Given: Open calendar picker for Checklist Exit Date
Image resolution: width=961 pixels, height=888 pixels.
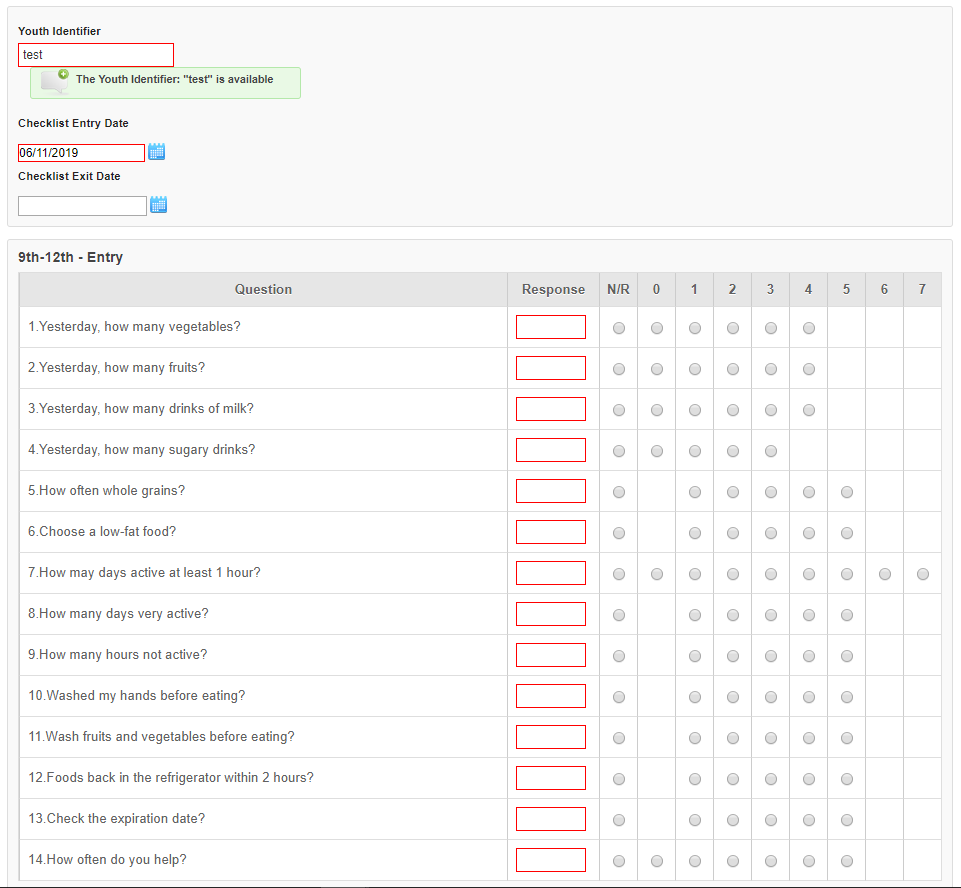Looking at the screenshot, I should click(158, 205).
